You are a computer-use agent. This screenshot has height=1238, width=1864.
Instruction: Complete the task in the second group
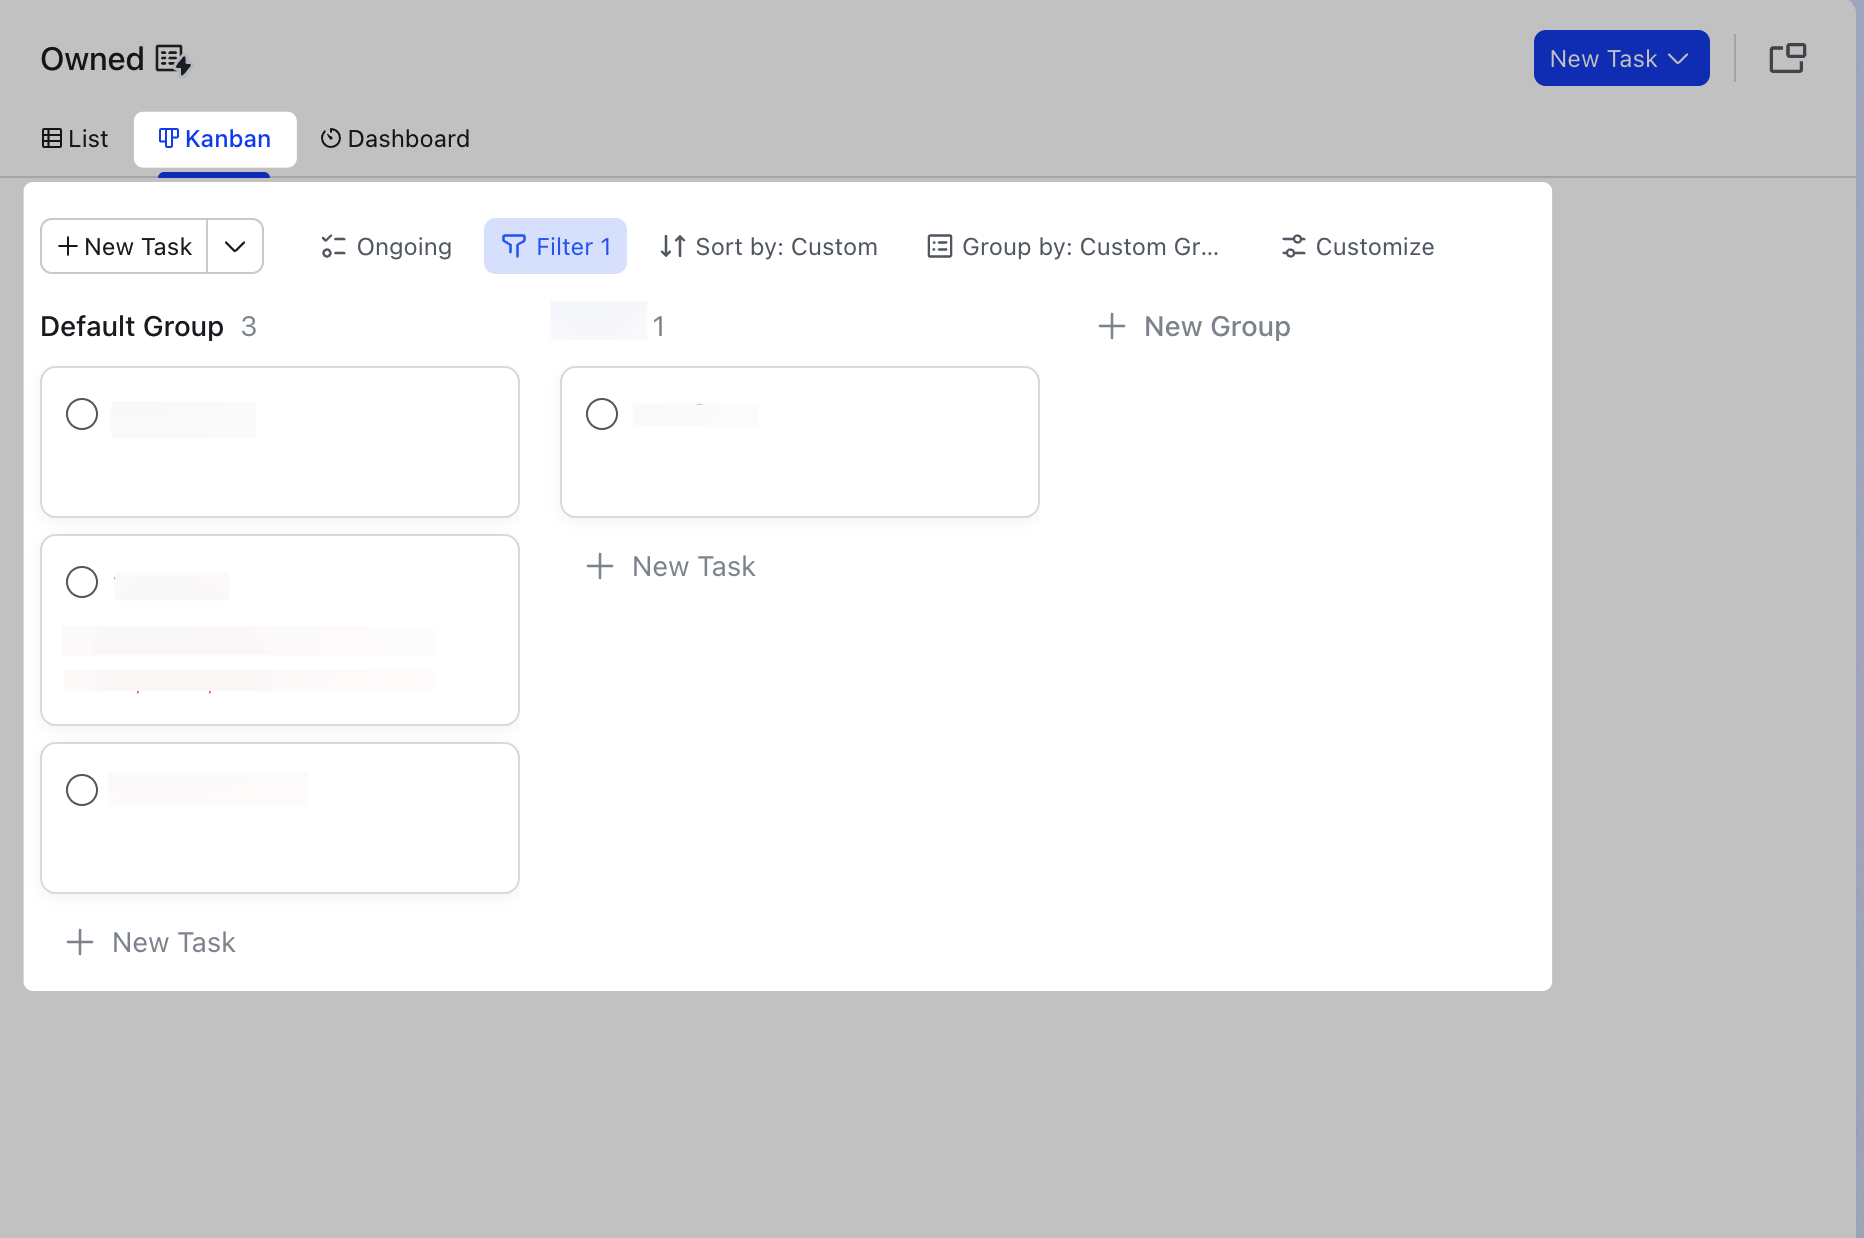click(602, 414)
